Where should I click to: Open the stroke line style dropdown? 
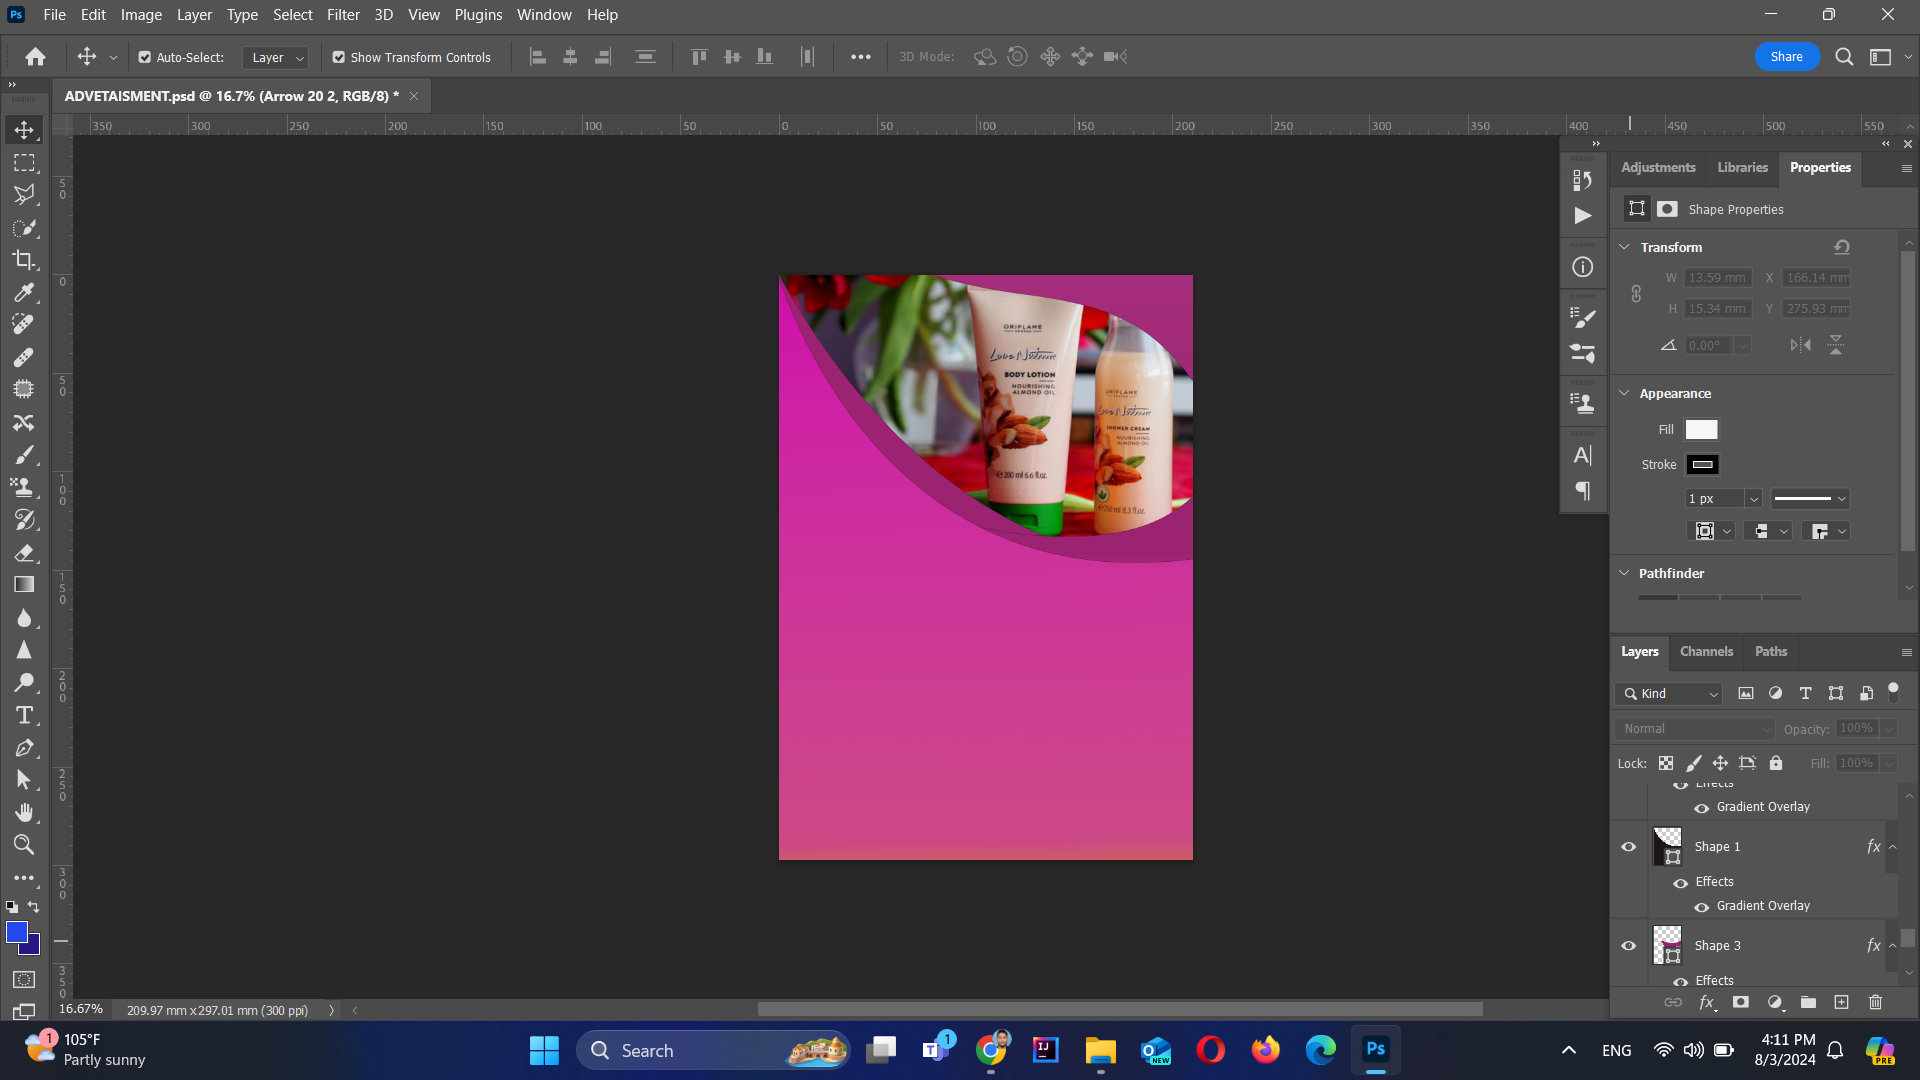pos(1810,499)
